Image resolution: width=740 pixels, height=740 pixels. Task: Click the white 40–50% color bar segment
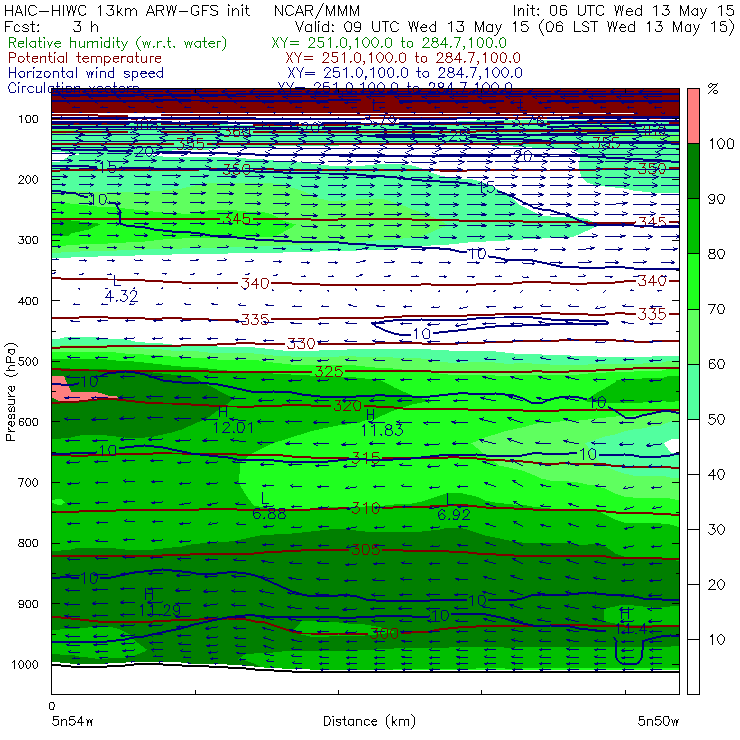tap(693, 447)
